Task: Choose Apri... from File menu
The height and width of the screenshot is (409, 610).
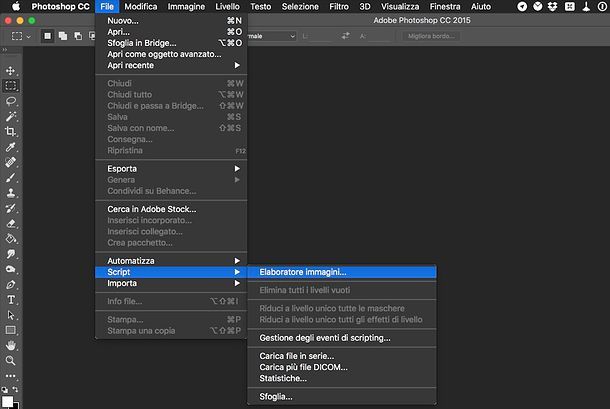Action: (x=171, y=32)
